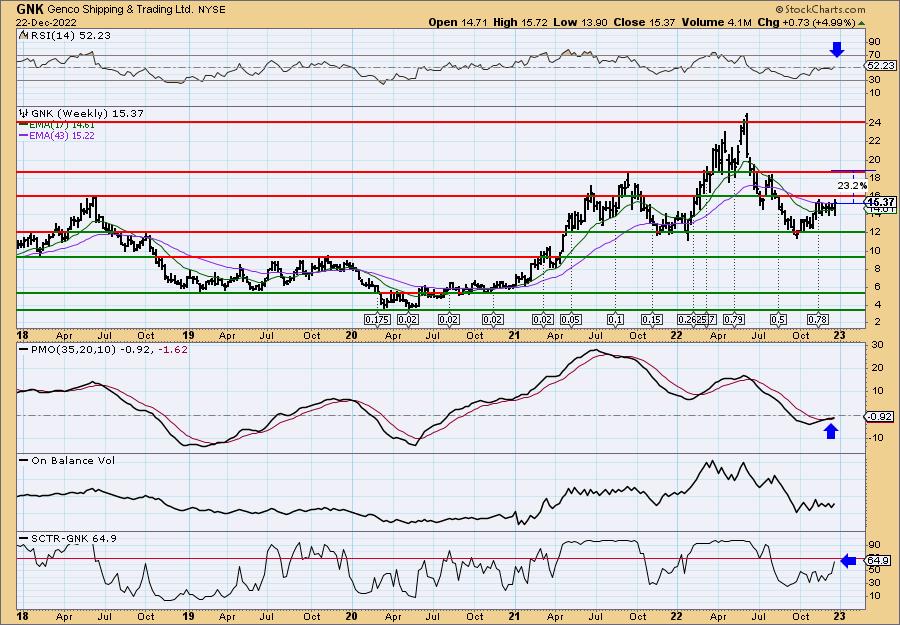Click the company name Genco Shipping & Trading Ltd.
The image size is (900, 625).
pos(122,10)
